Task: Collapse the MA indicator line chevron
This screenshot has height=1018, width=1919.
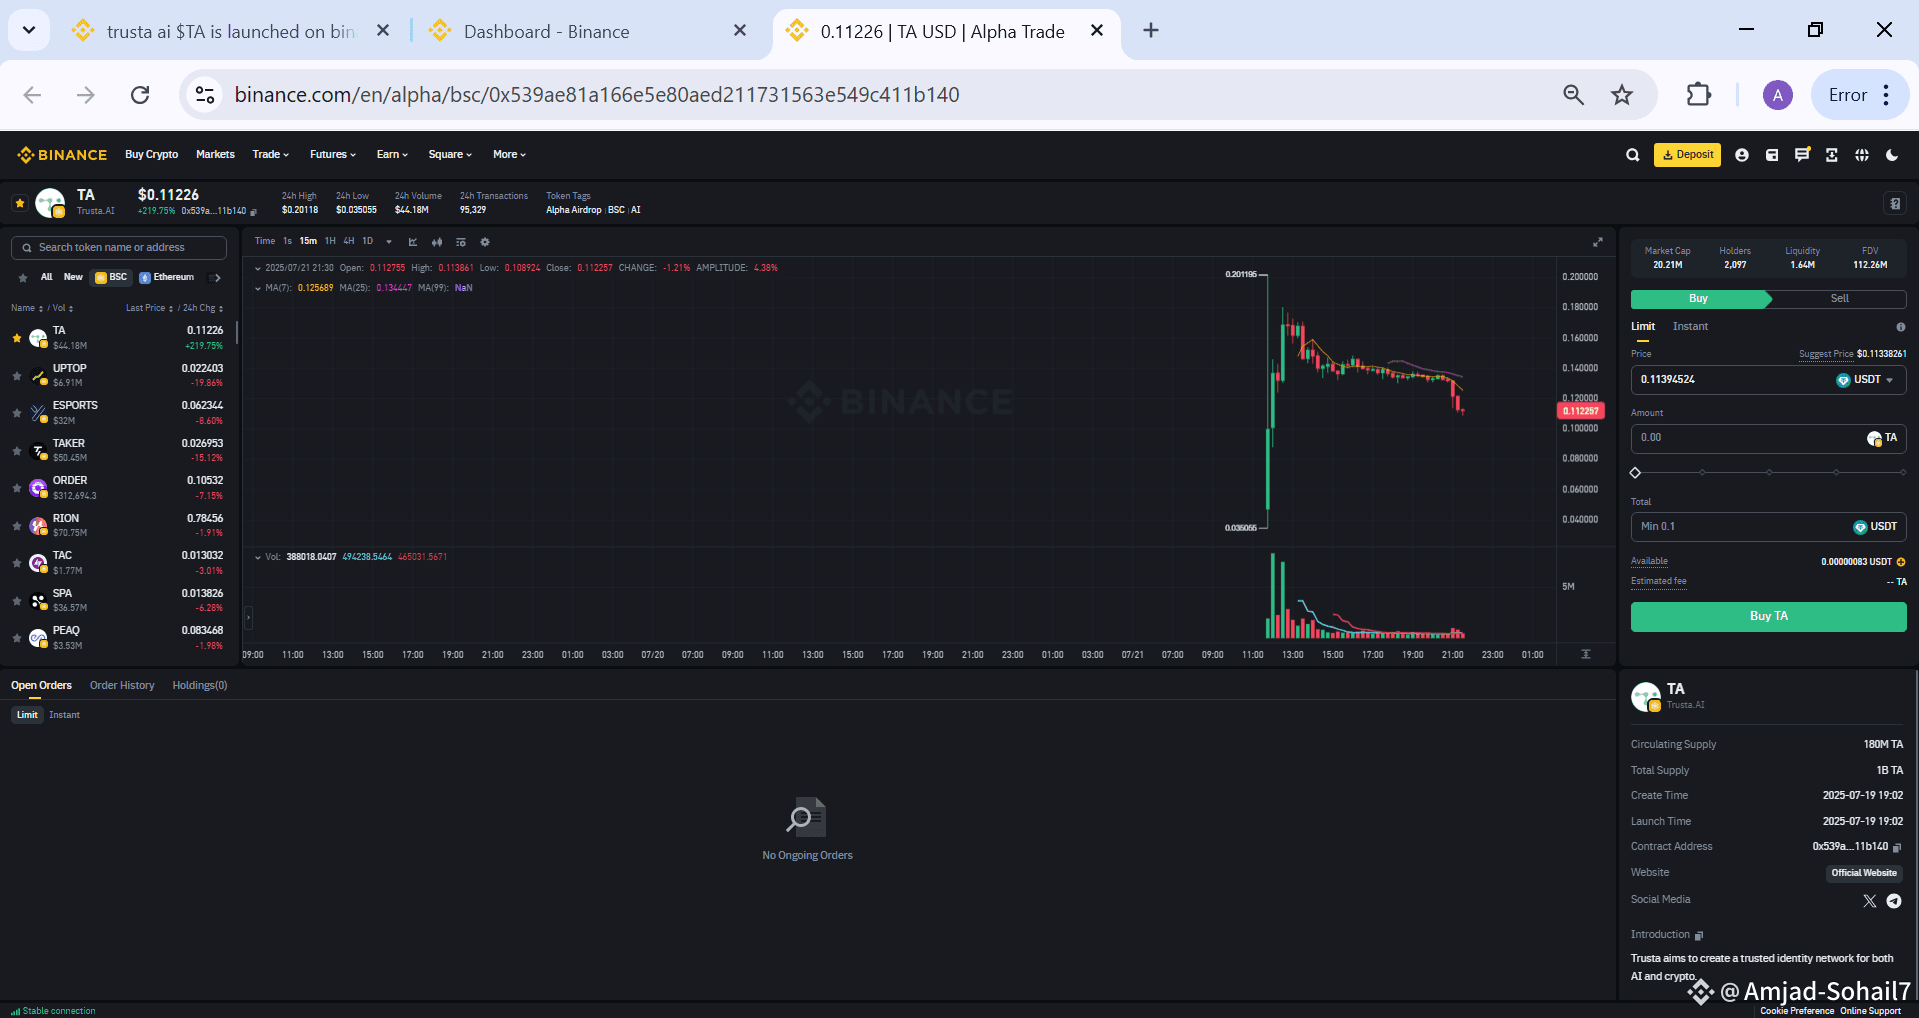Action: 258,288
